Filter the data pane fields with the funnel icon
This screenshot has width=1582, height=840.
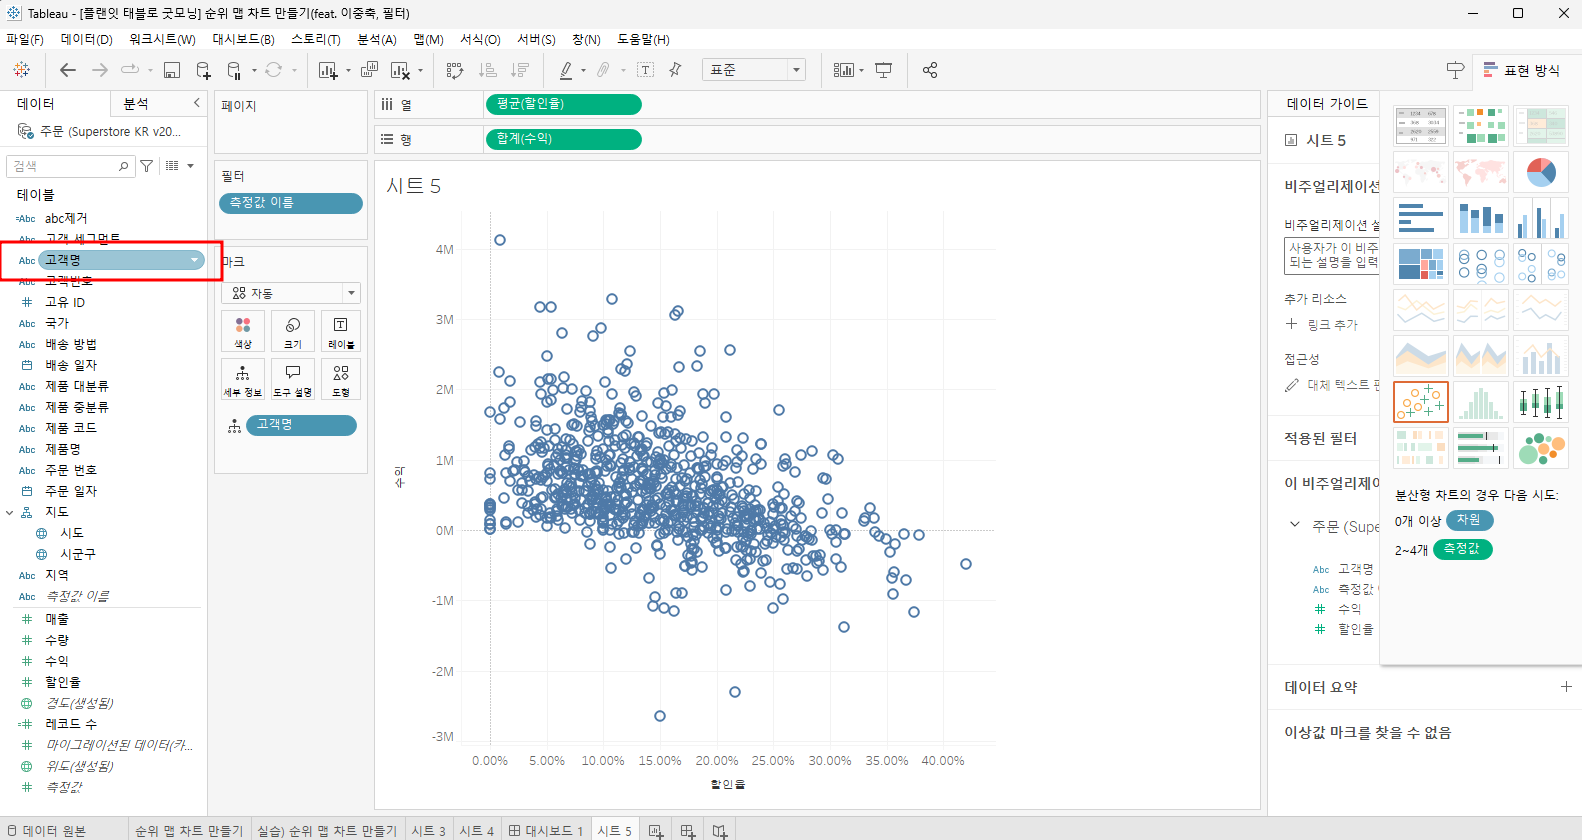coord(147,166)
